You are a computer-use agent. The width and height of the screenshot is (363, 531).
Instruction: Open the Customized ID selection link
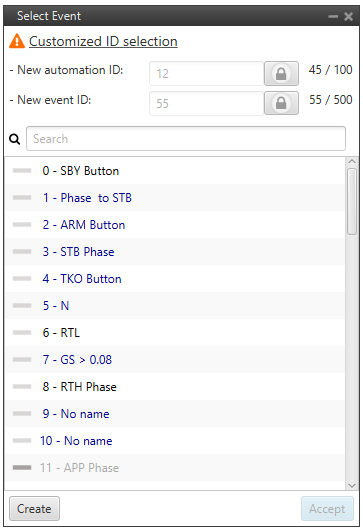click(103, 41)
